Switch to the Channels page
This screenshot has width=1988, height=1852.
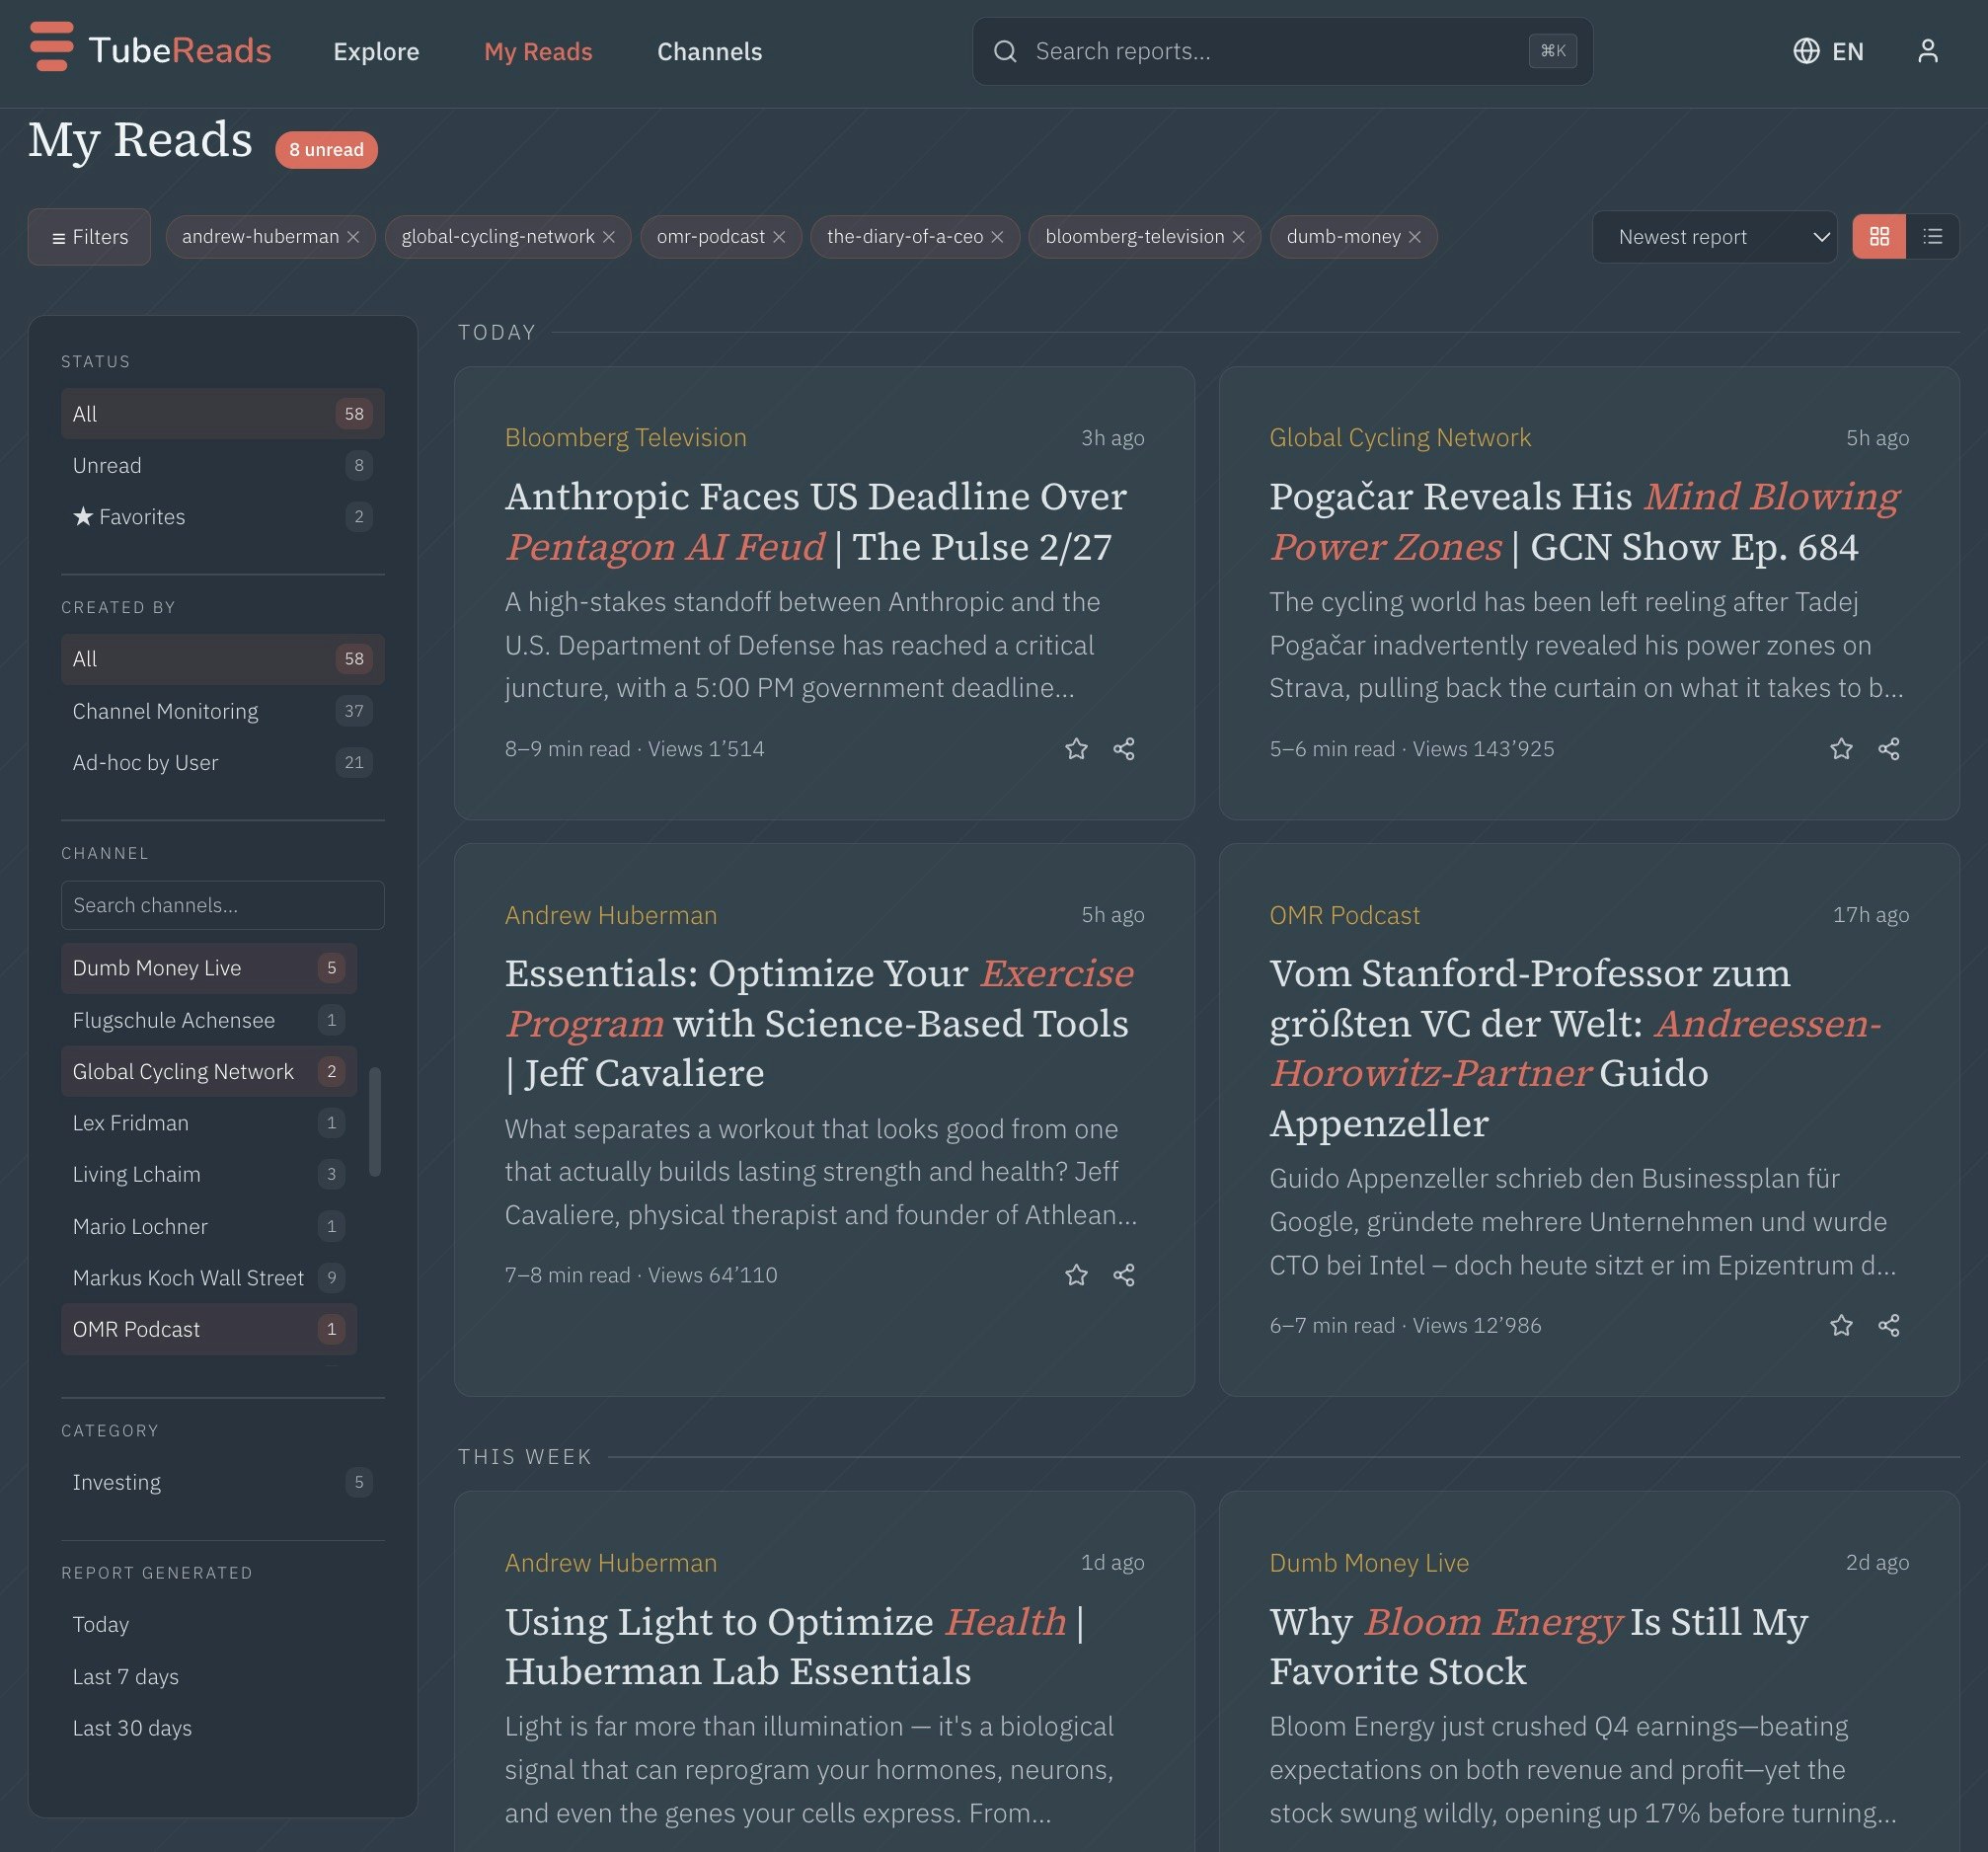click(709, 51)
